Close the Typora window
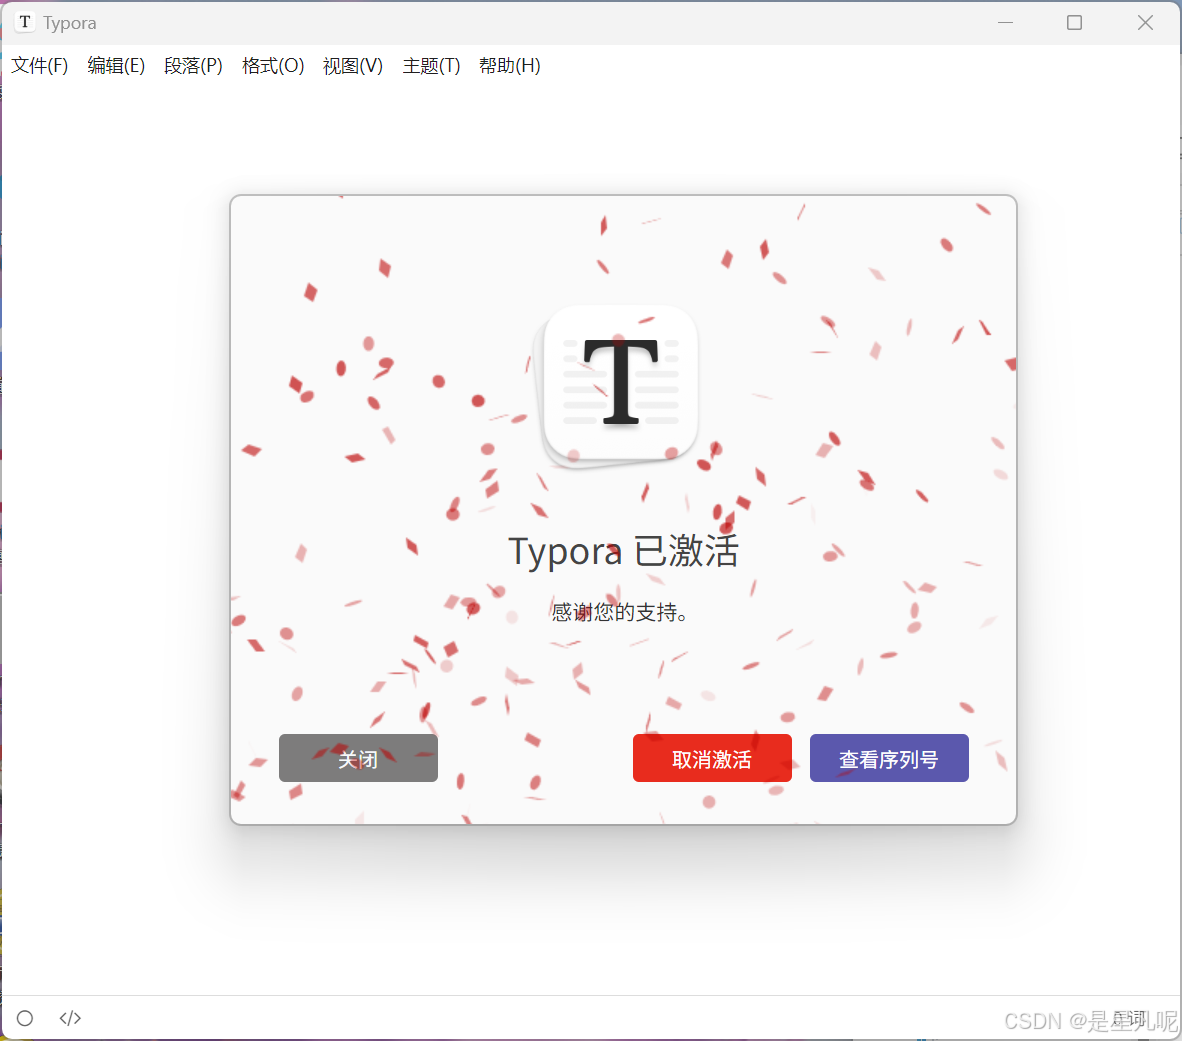This screenshot has width=1182, height=1041. tap(1145, 23)
